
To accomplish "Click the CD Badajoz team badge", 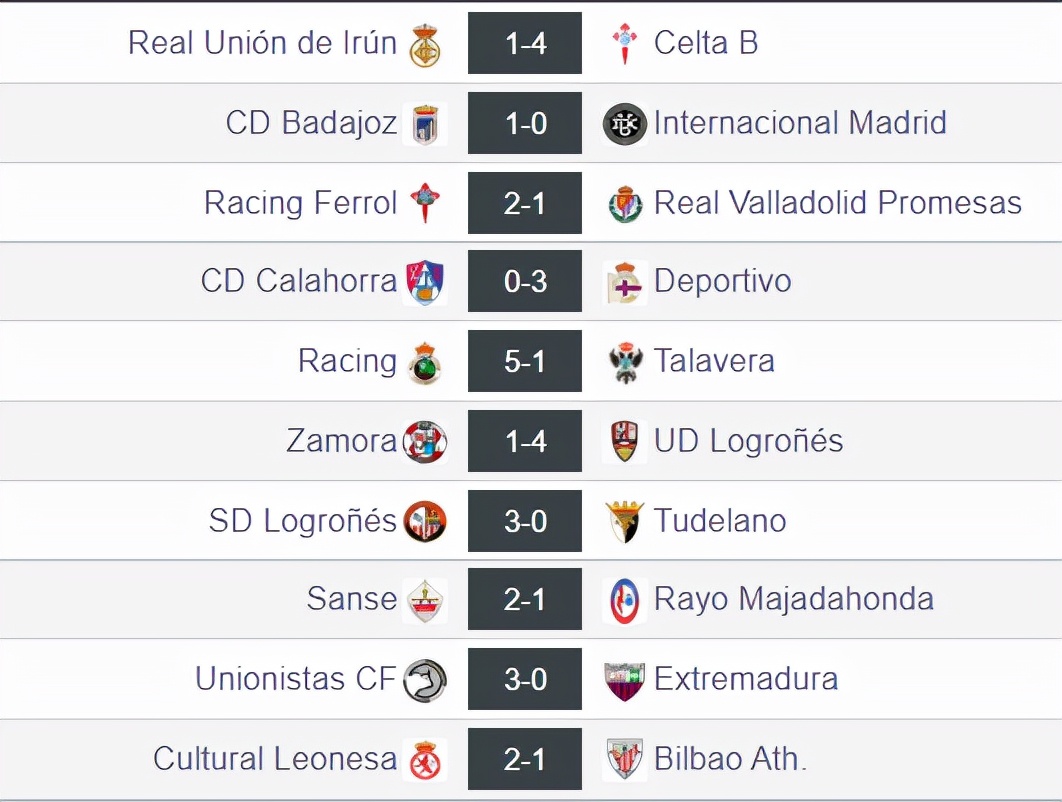I will point(425,124).
